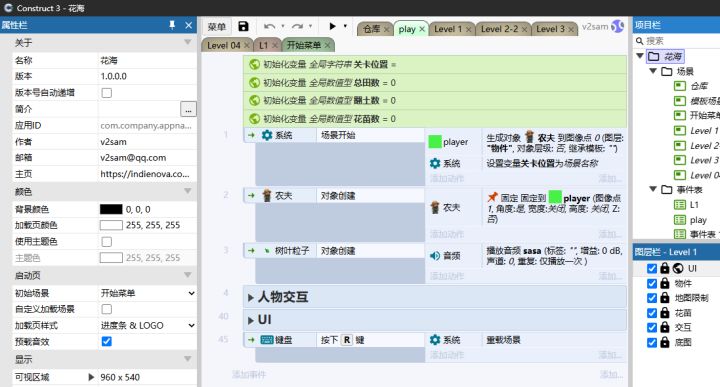
Task: Close the properties bar panel
Action: [x=188, y=25]
